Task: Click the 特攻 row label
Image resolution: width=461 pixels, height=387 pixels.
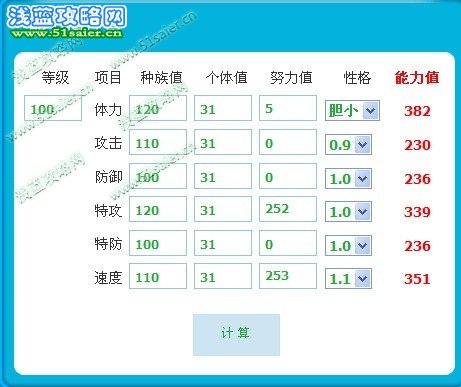Action: coord(108,211)
